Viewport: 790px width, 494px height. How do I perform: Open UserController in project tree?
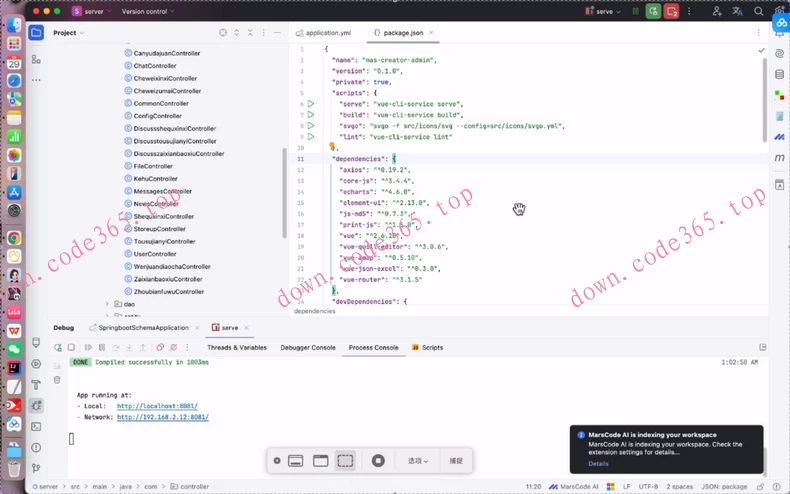coord(155,254)
